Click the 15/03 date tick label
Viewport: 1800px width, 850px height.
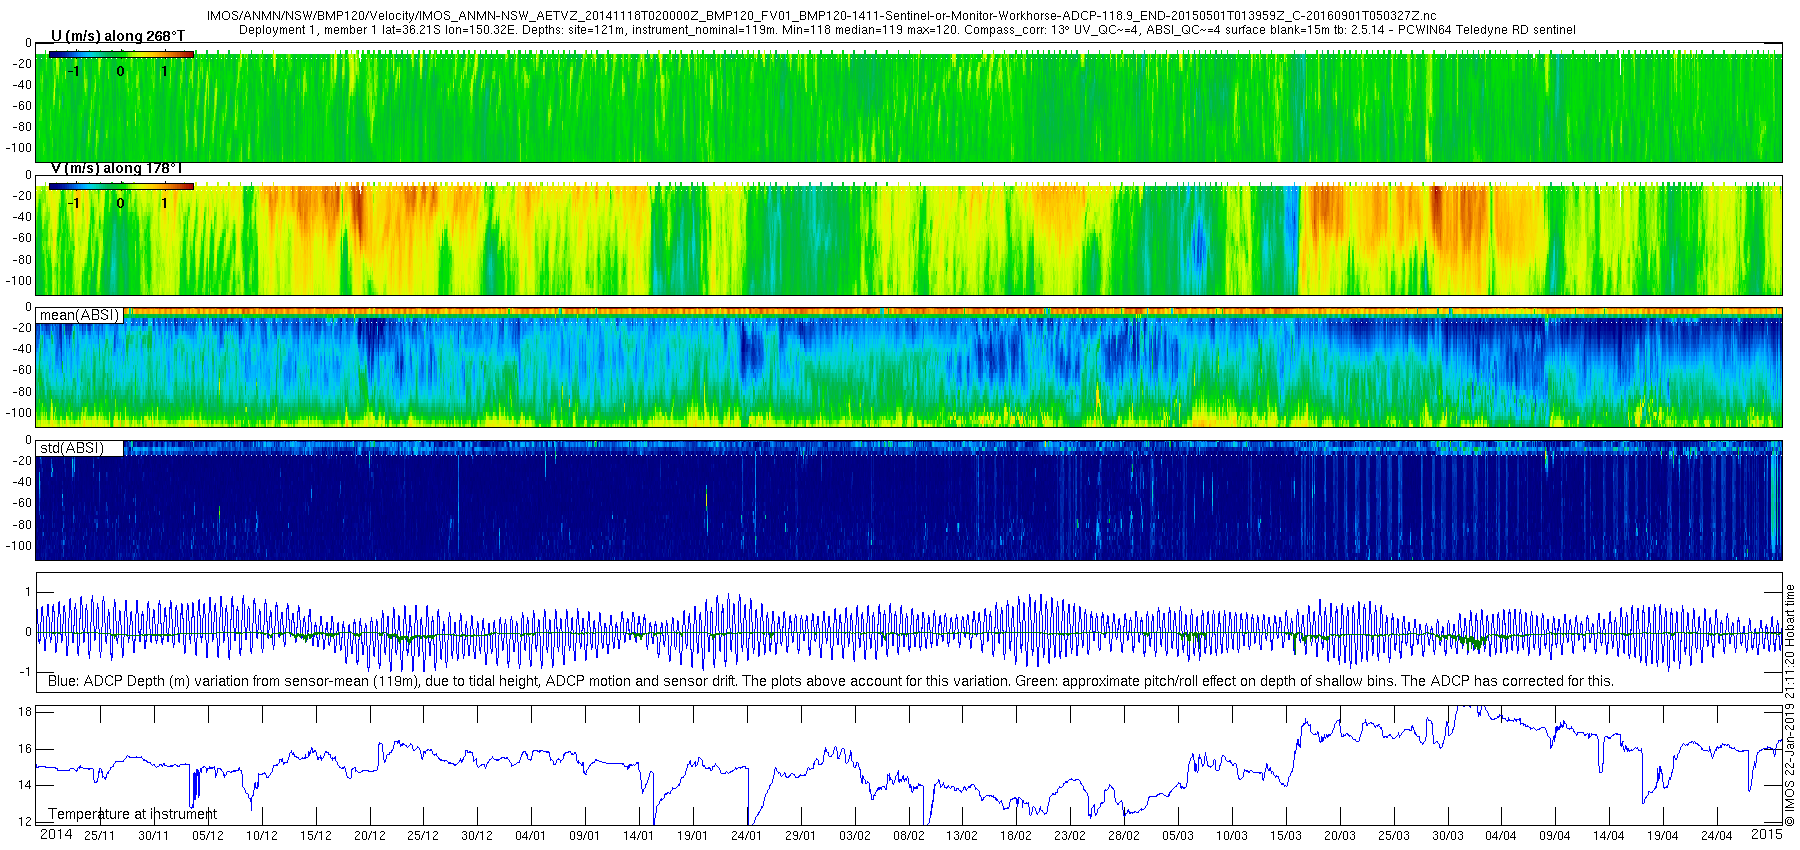[x=1286, y=836]
